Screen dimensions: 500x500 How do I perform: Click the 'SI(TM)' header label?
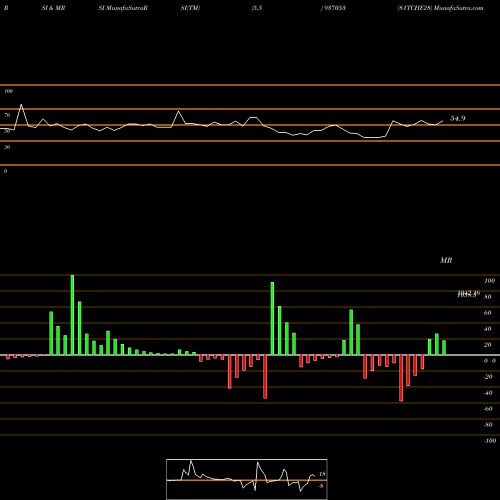click(x=190, y=8)
